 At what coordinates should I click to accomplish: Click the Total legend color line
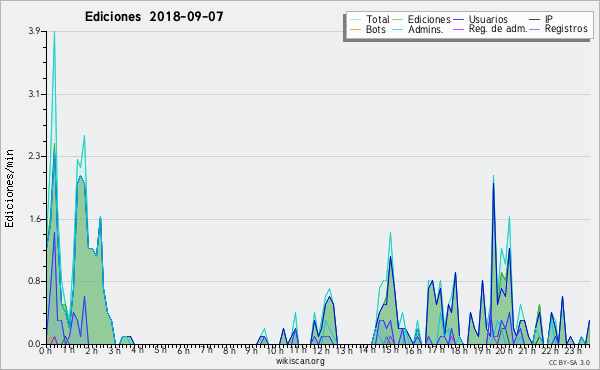[x=355, y=20]
